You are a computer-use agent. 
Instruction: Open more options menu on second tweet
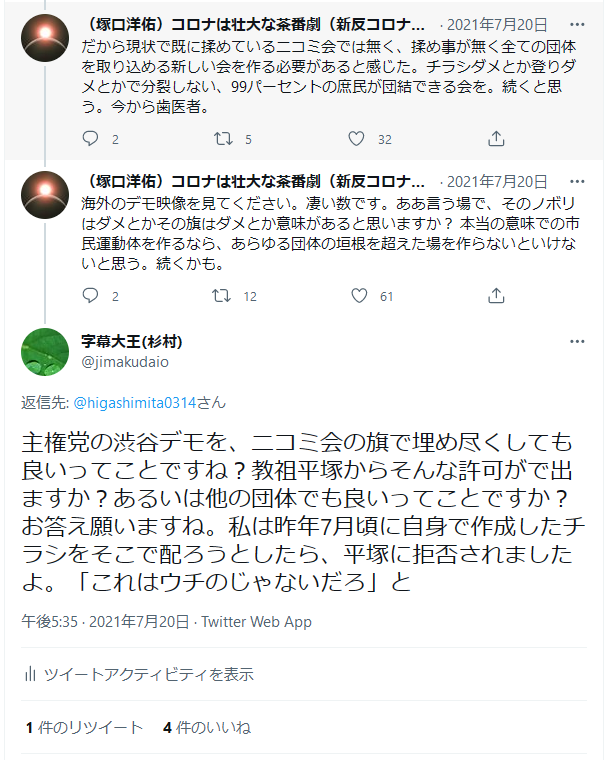tap(578, 181)
